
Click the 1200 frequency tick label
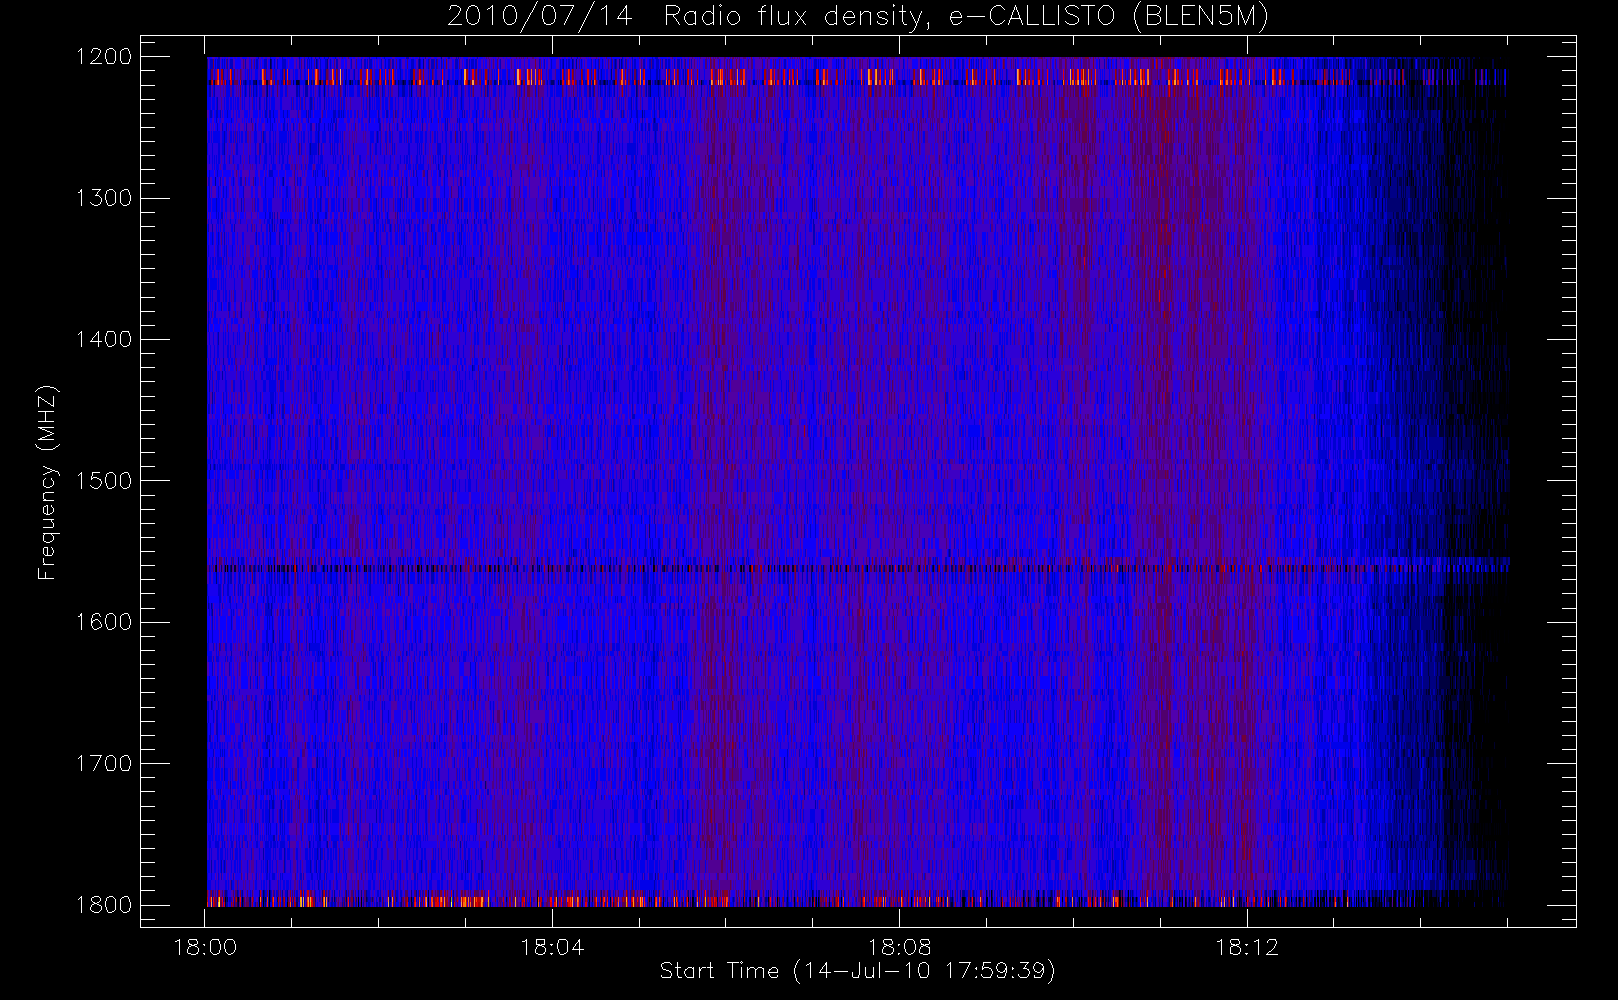(104, 57)
